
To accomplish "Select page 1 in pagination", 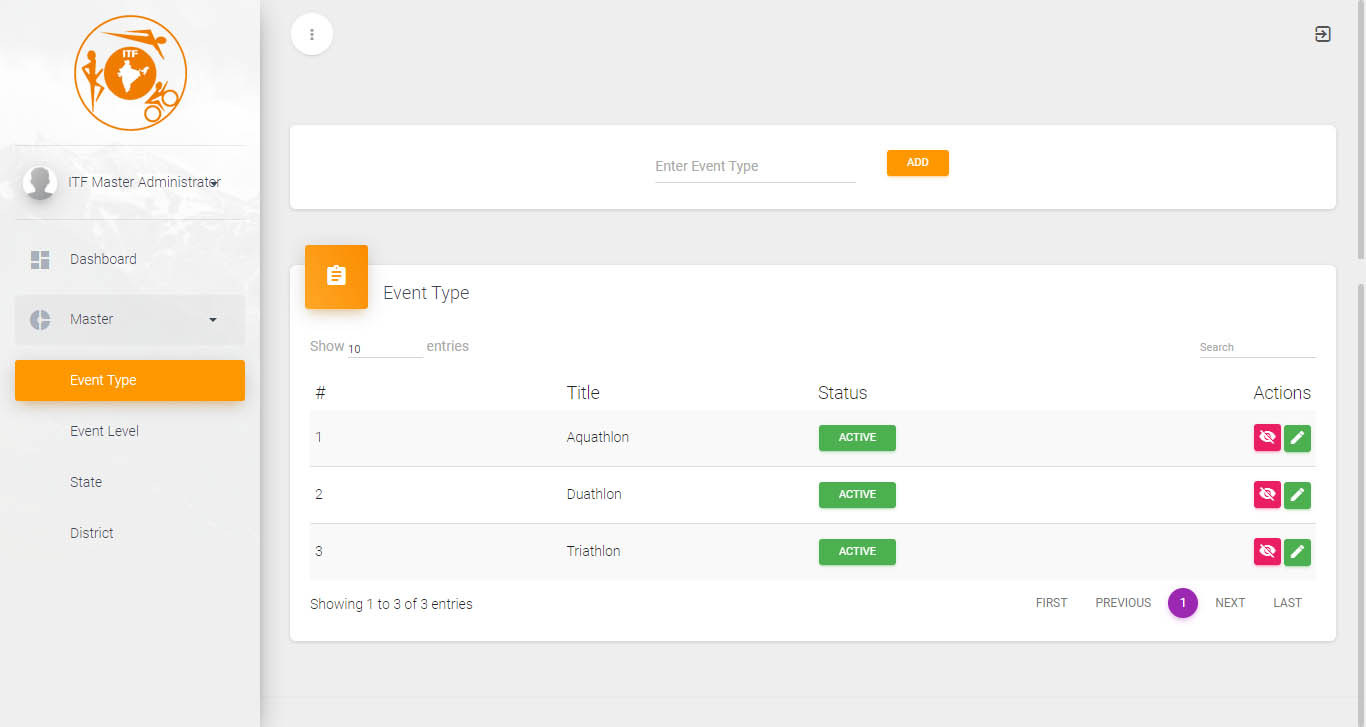I will pyautogui.click(x=1183, y=603).
